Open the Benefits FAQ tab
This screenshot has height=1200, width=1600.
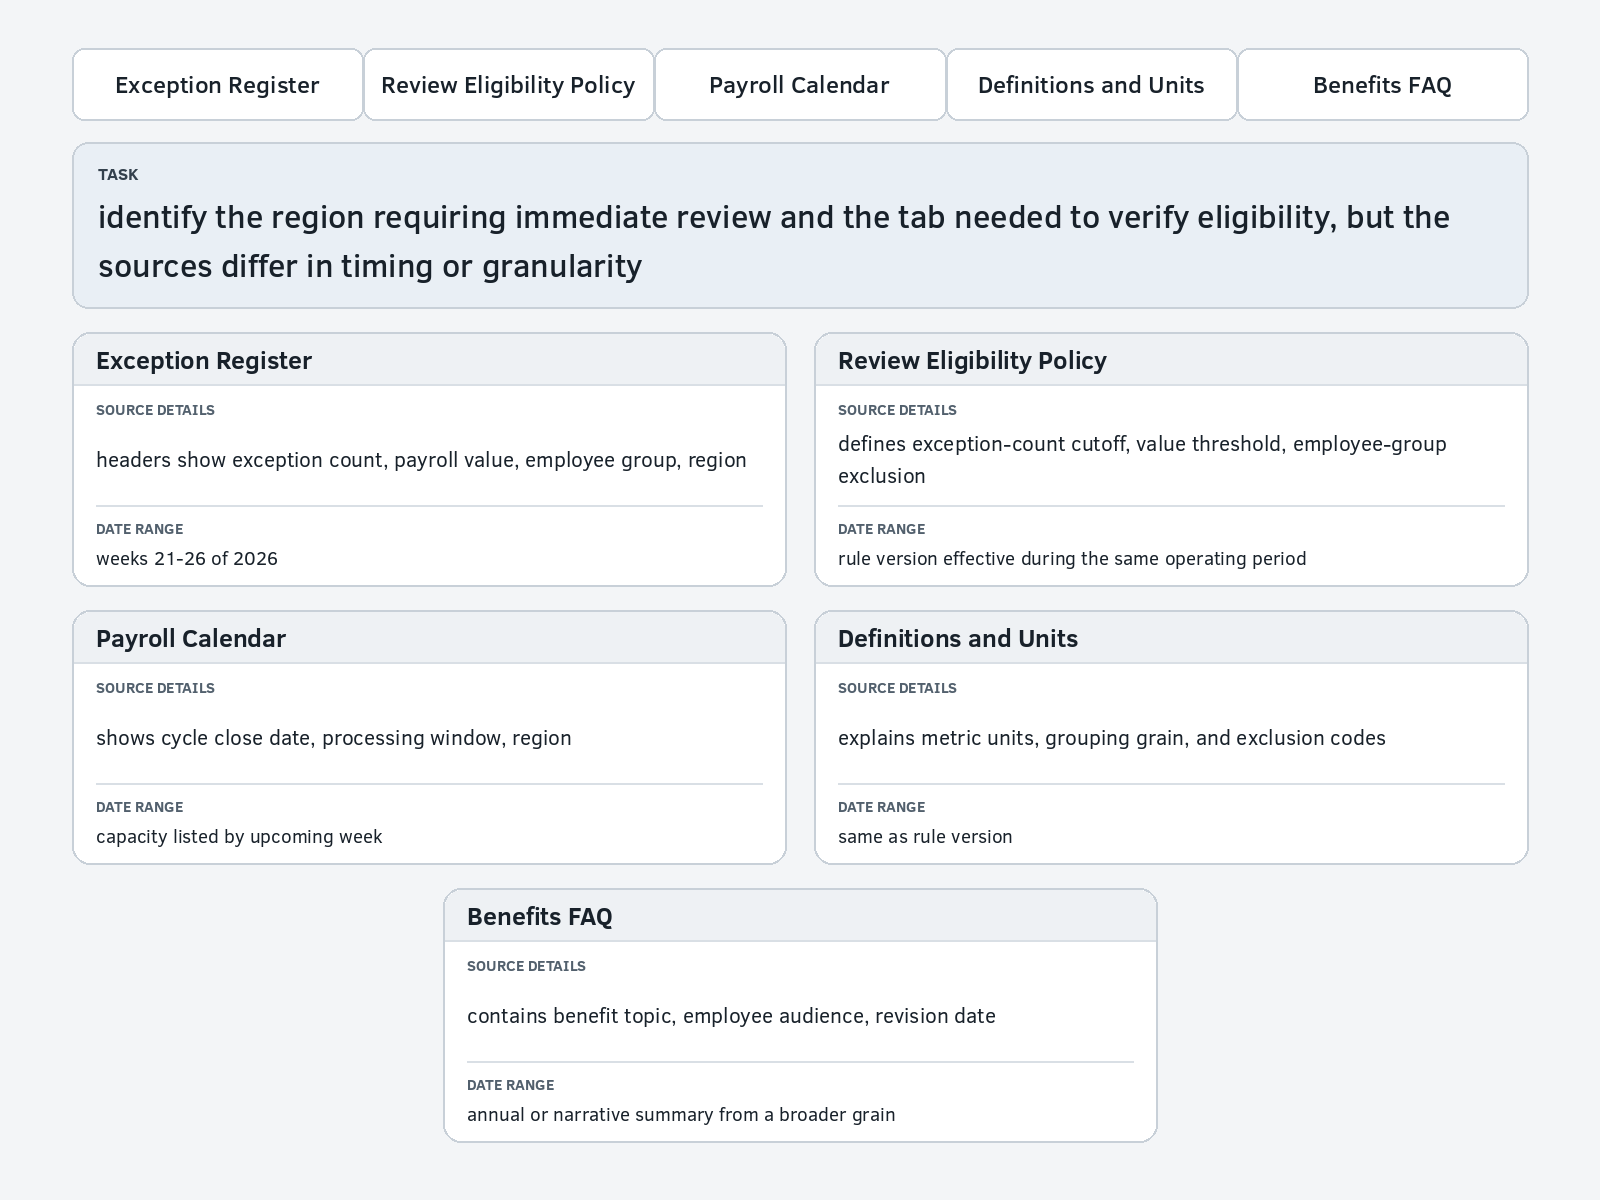1382,85
